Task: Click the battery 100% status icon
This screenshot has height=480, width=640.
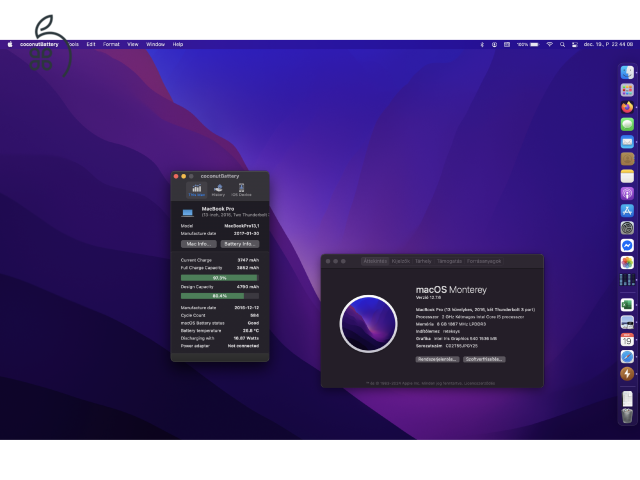Action: pyautogui.click(x=528, y=44)
